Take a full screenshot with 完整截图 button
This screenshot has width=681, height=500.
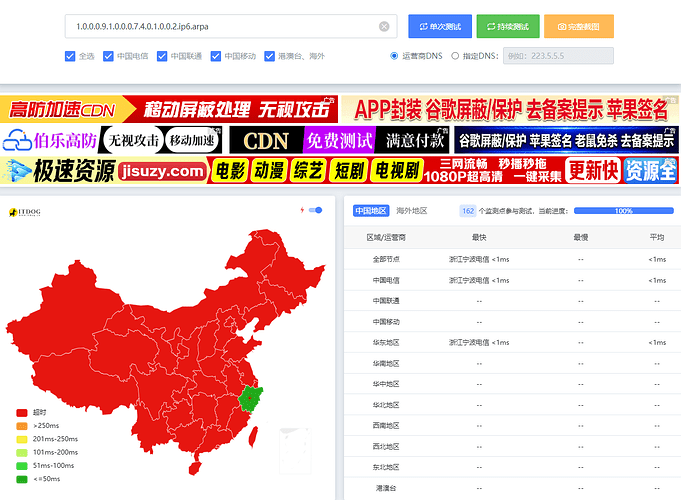tap(579, 26)
